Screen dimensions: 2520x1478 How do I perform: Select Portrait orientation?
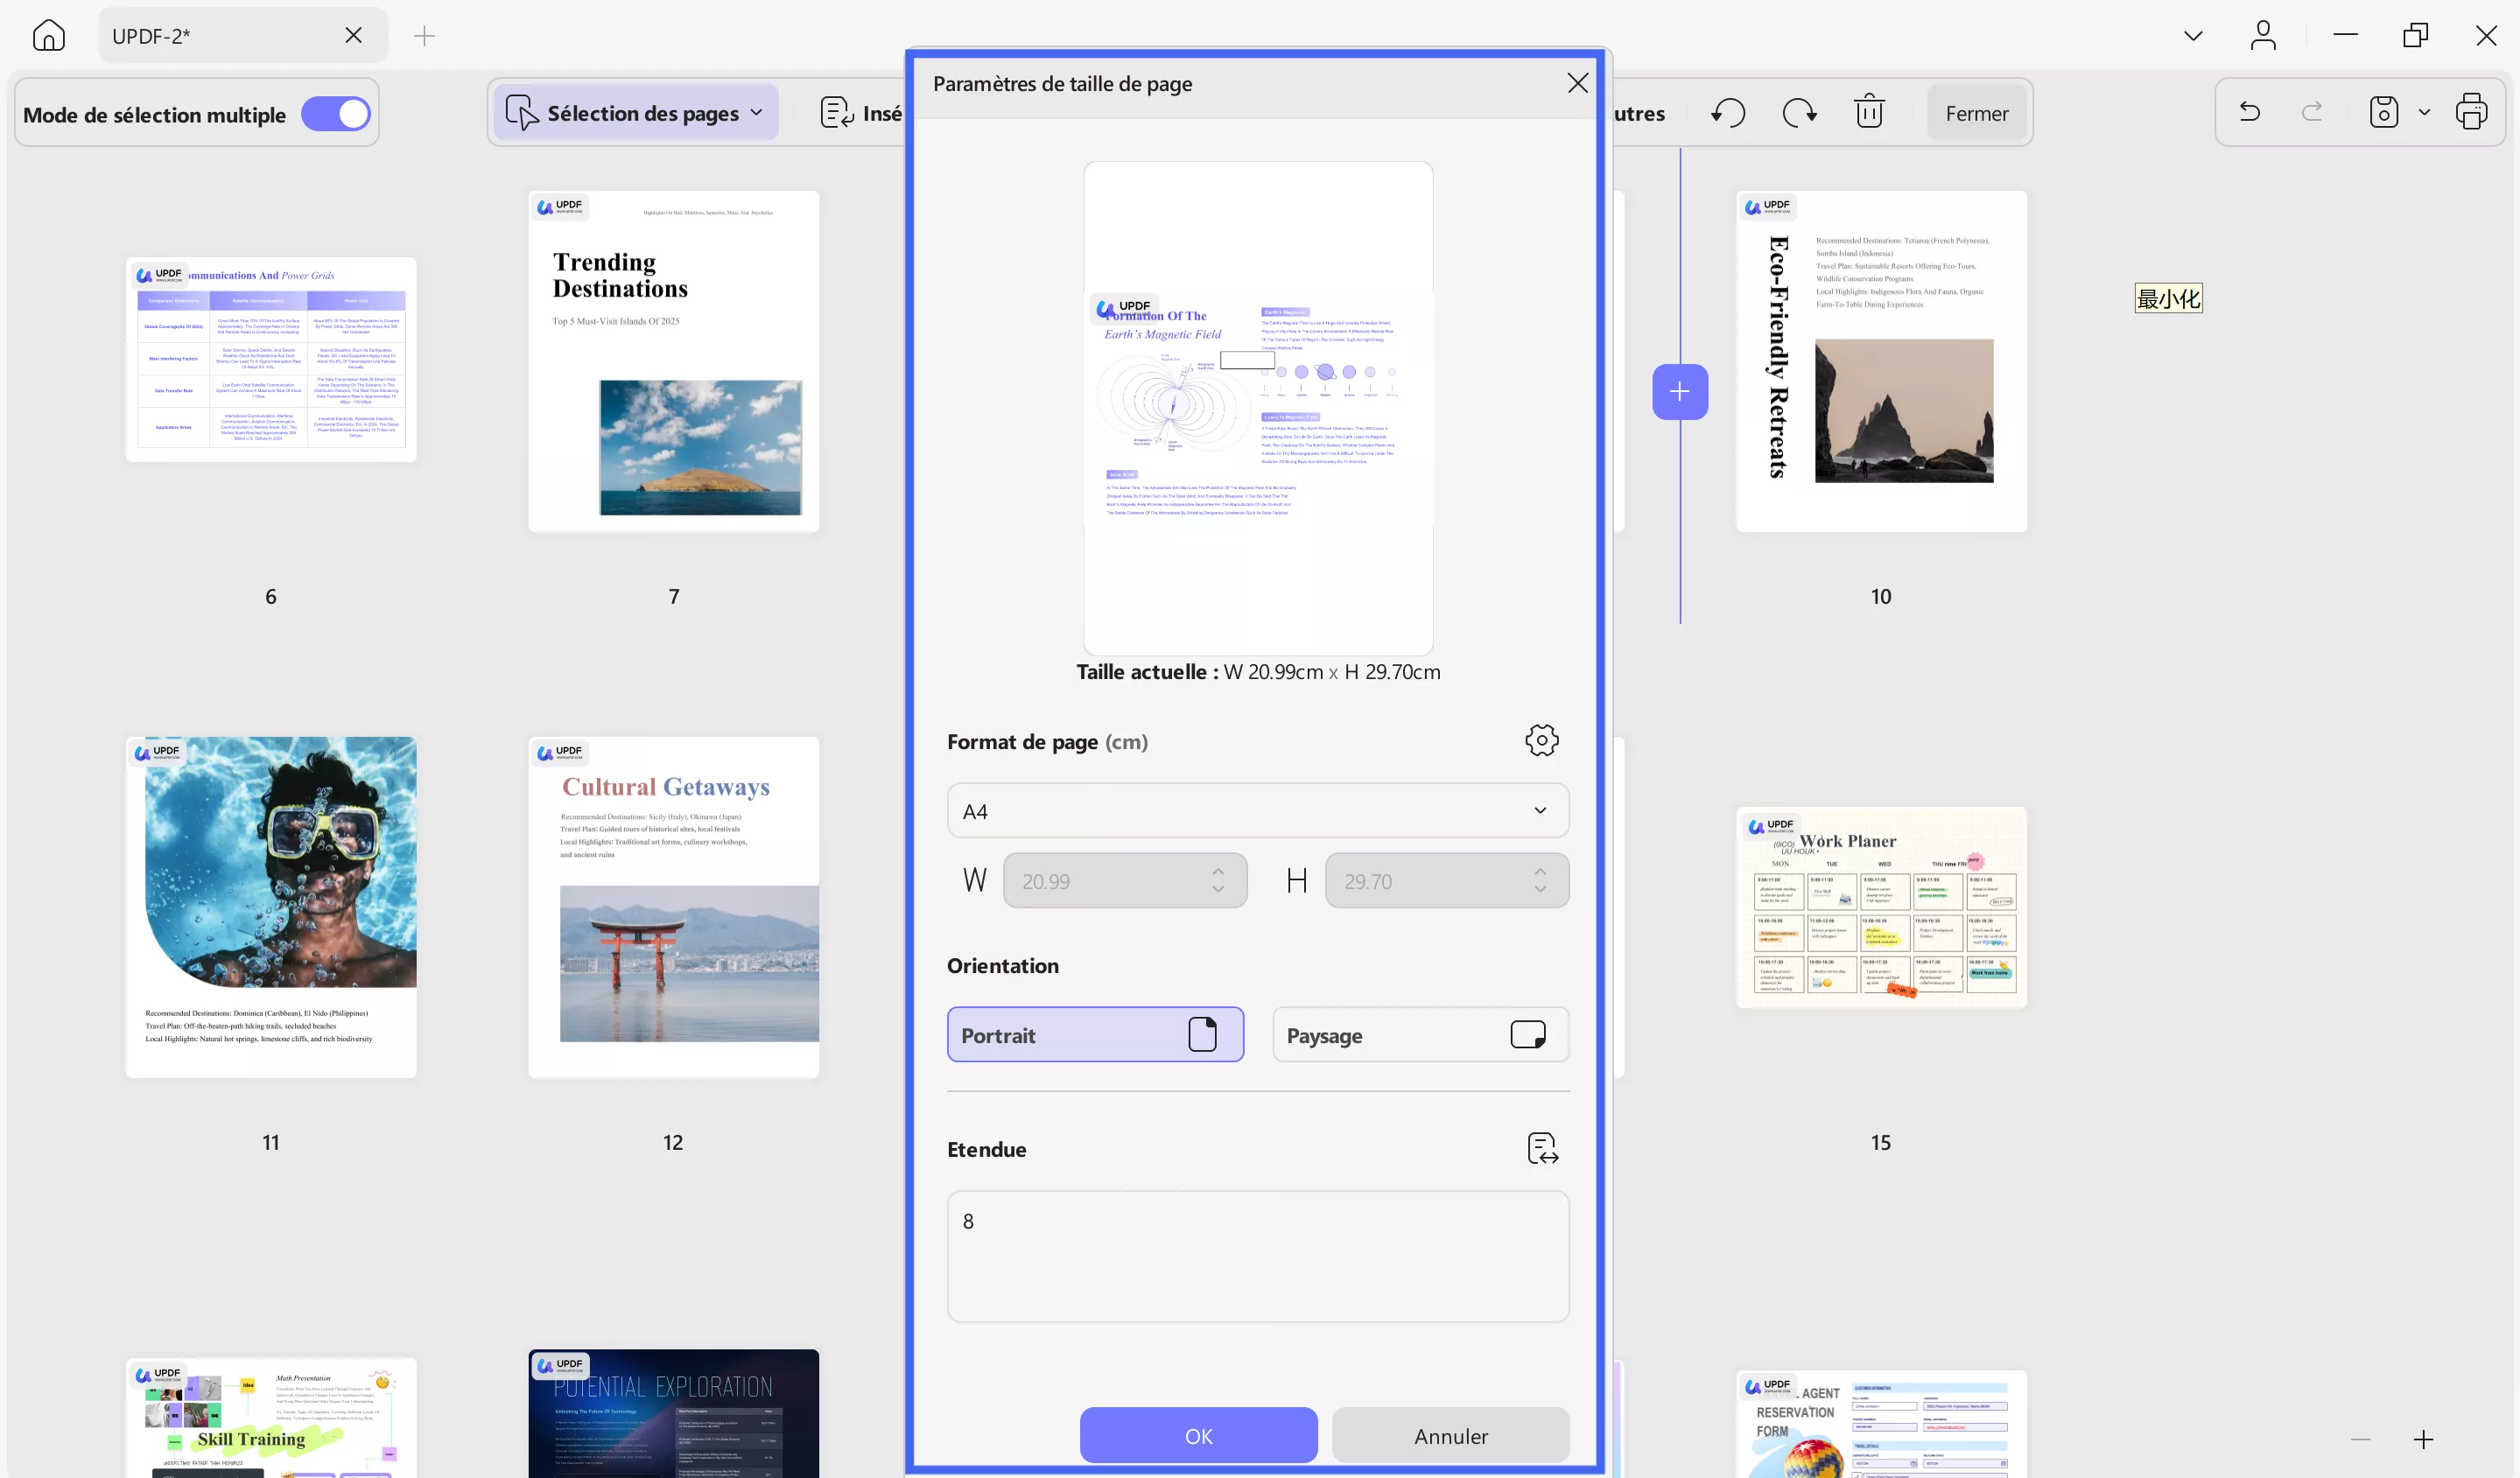1095,1035
